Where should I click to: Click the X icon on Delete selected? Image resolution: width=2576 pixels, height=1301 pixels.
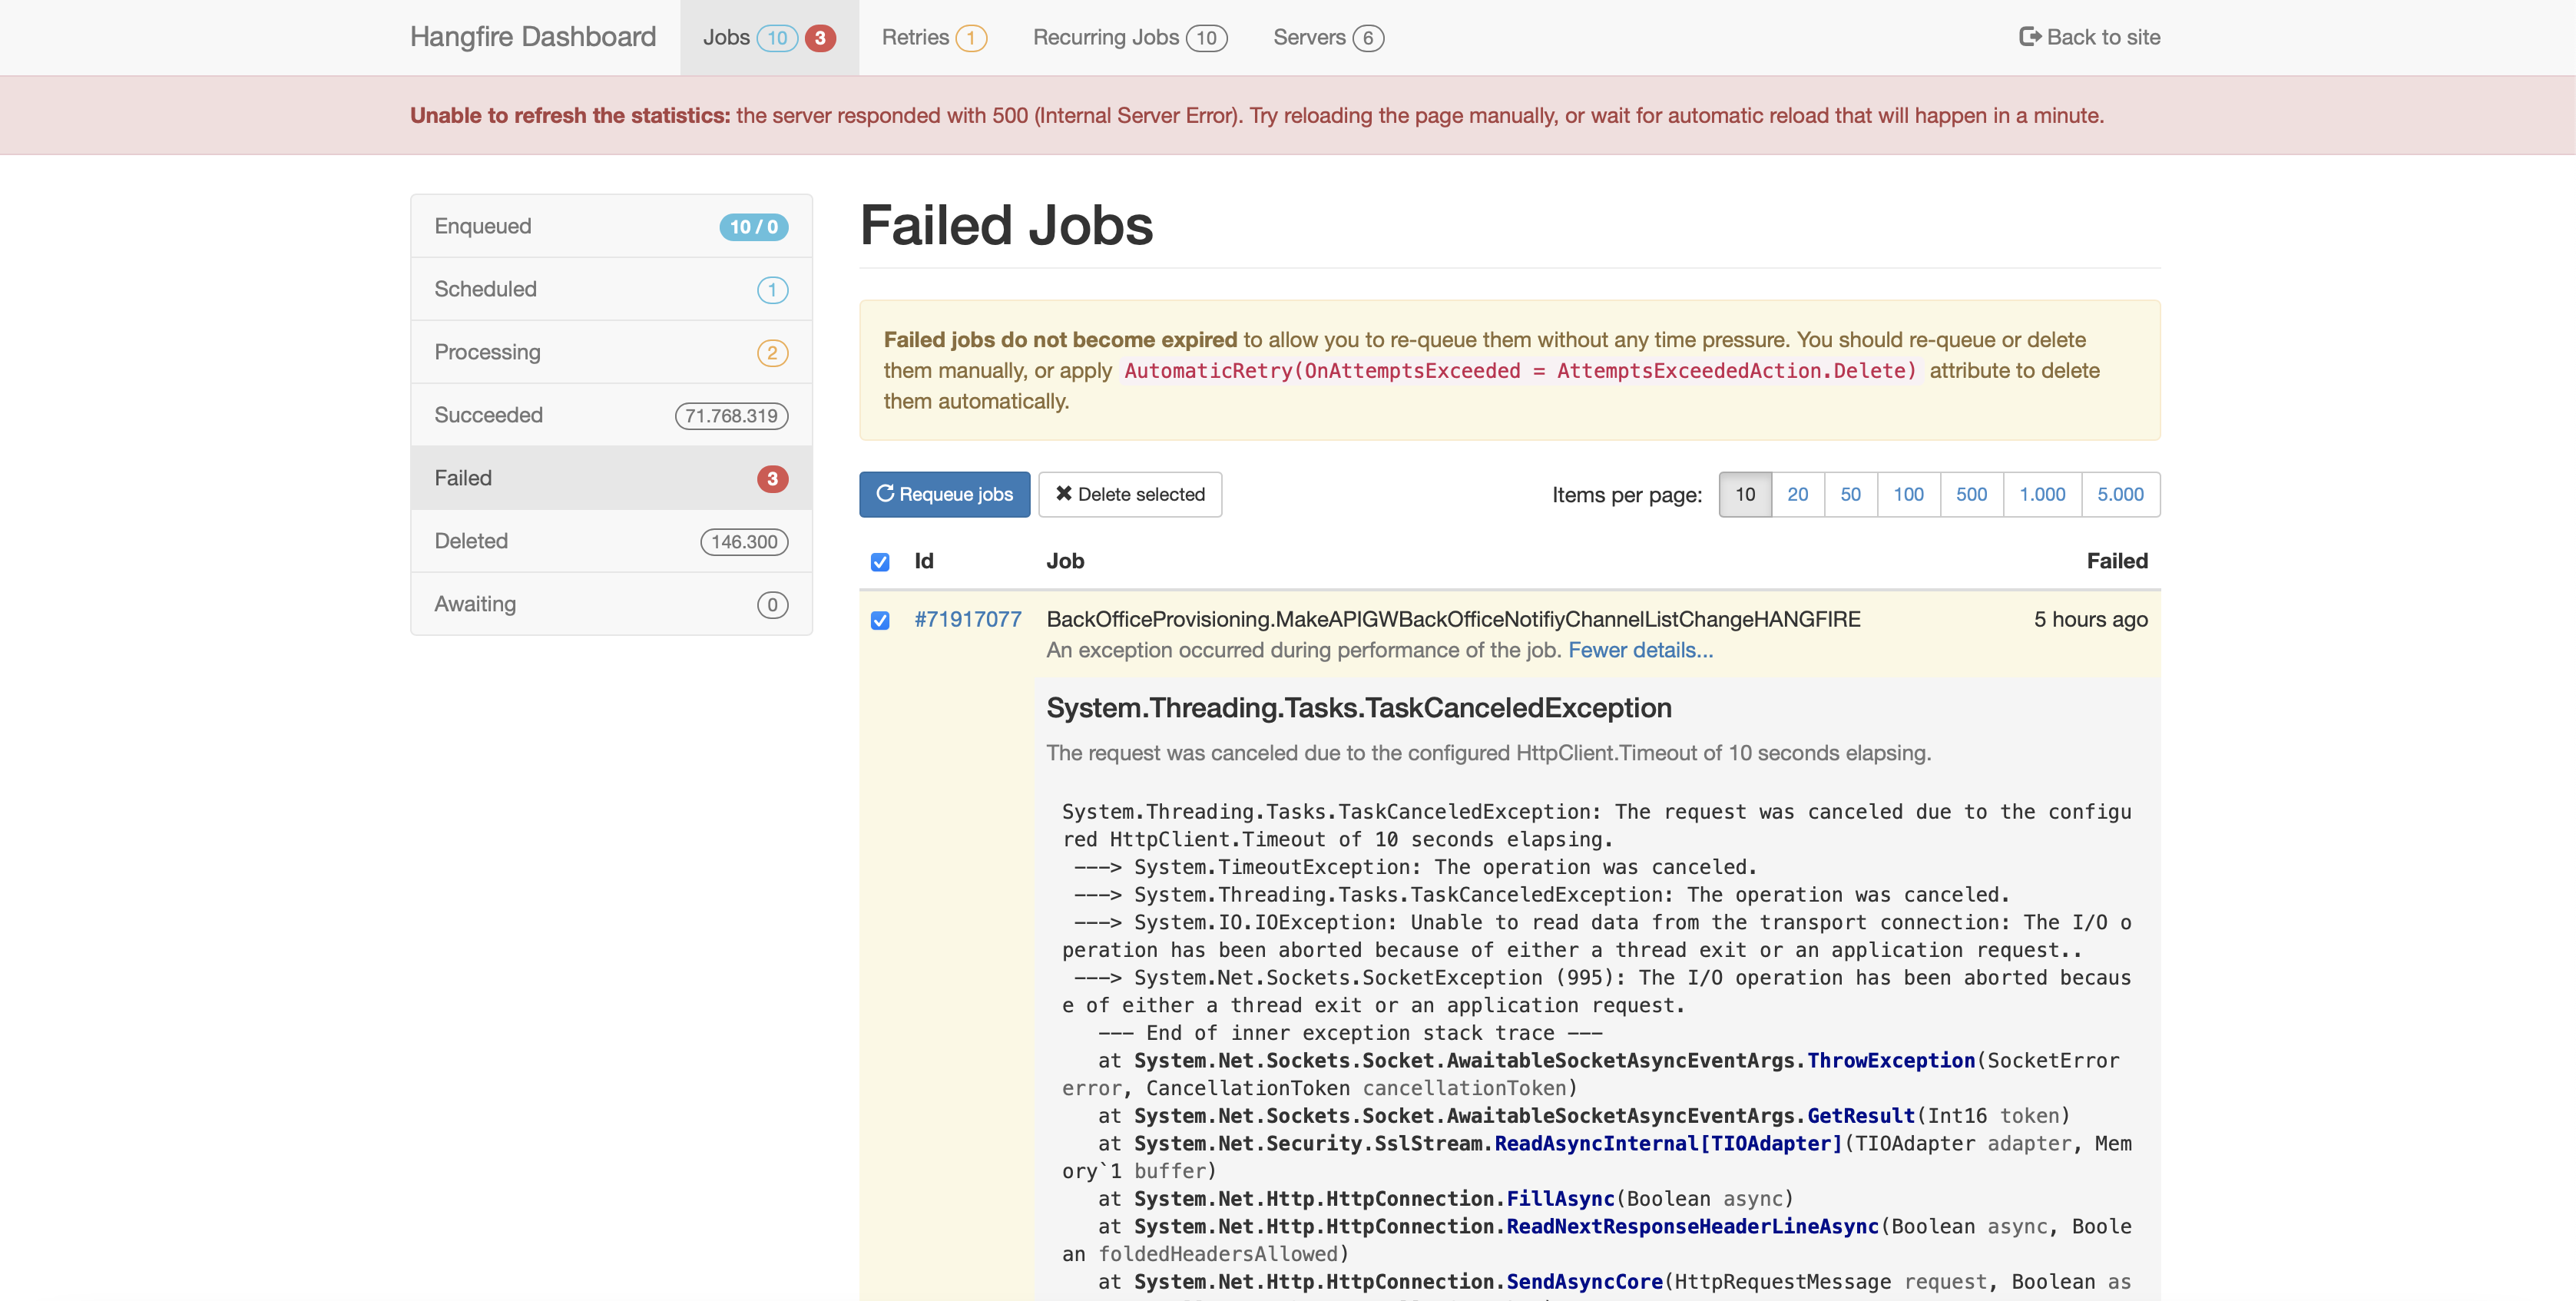point(1065,494)
